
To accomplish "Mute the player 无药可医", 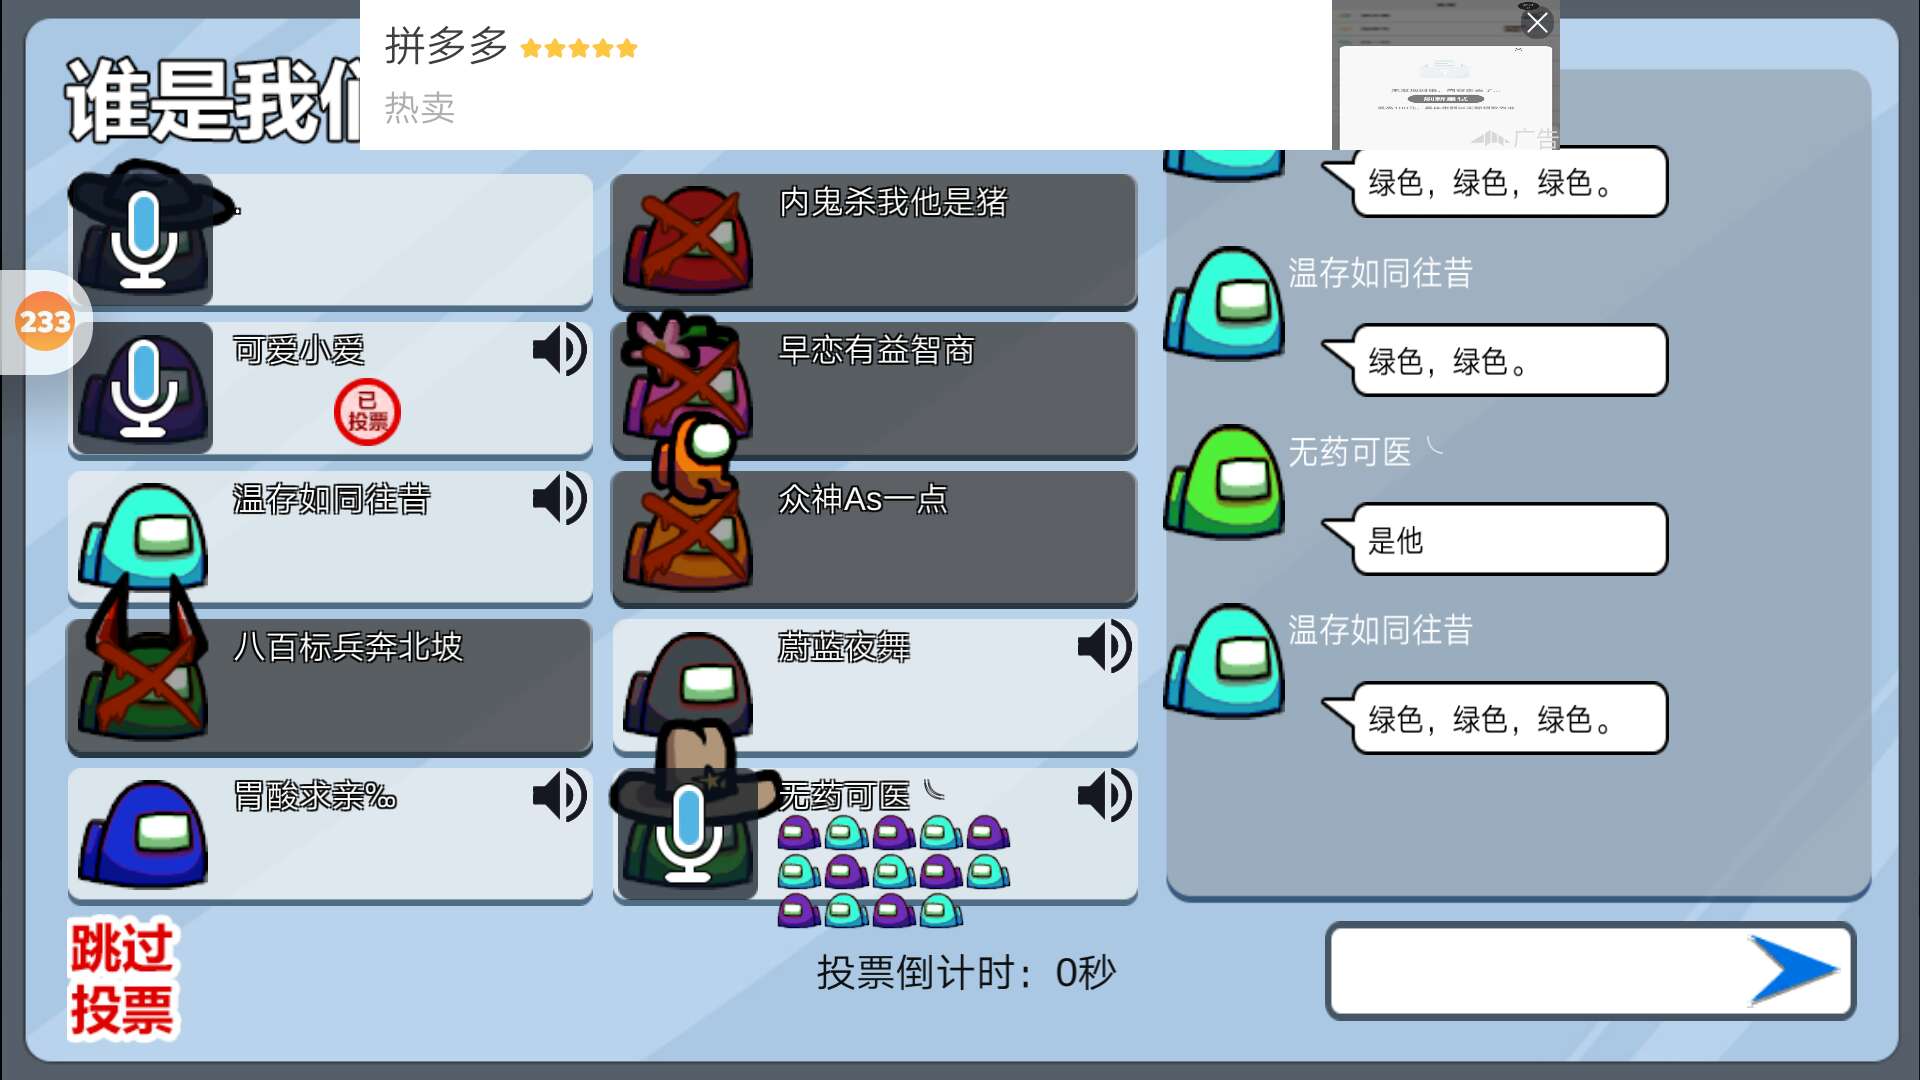I will 1104,795.
